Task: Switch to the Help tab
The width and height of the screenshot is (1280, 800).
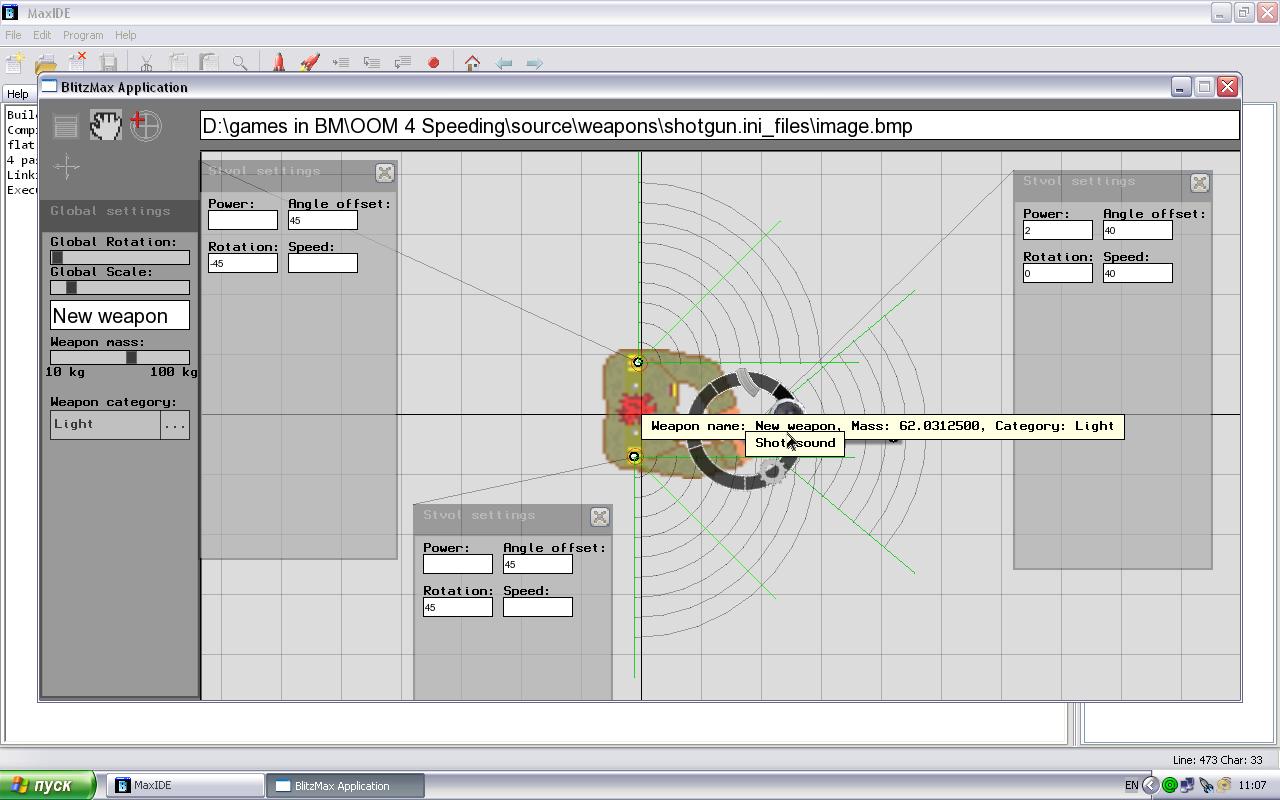Action: tap(18, 94)
